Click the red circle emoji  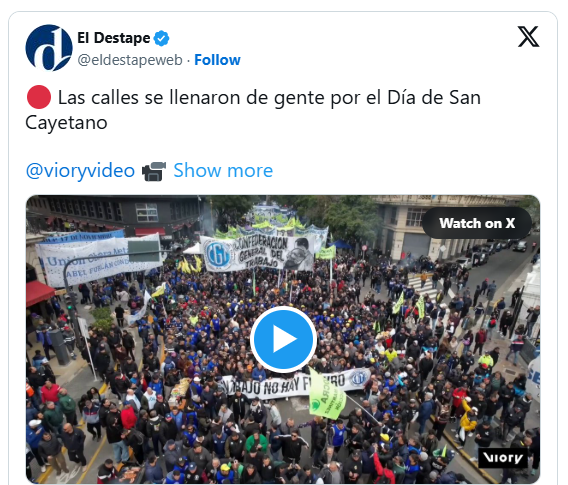click(x=39, y=97)
